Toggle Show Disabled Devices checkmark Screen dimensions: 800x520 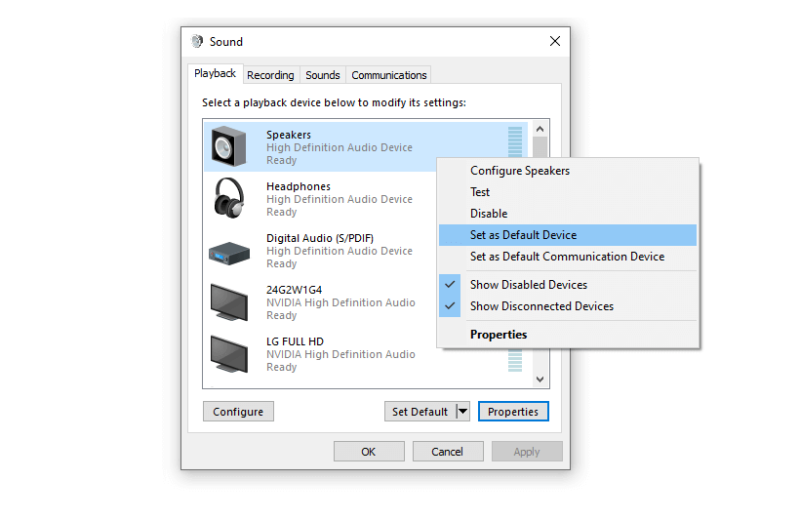click(449, 285)
